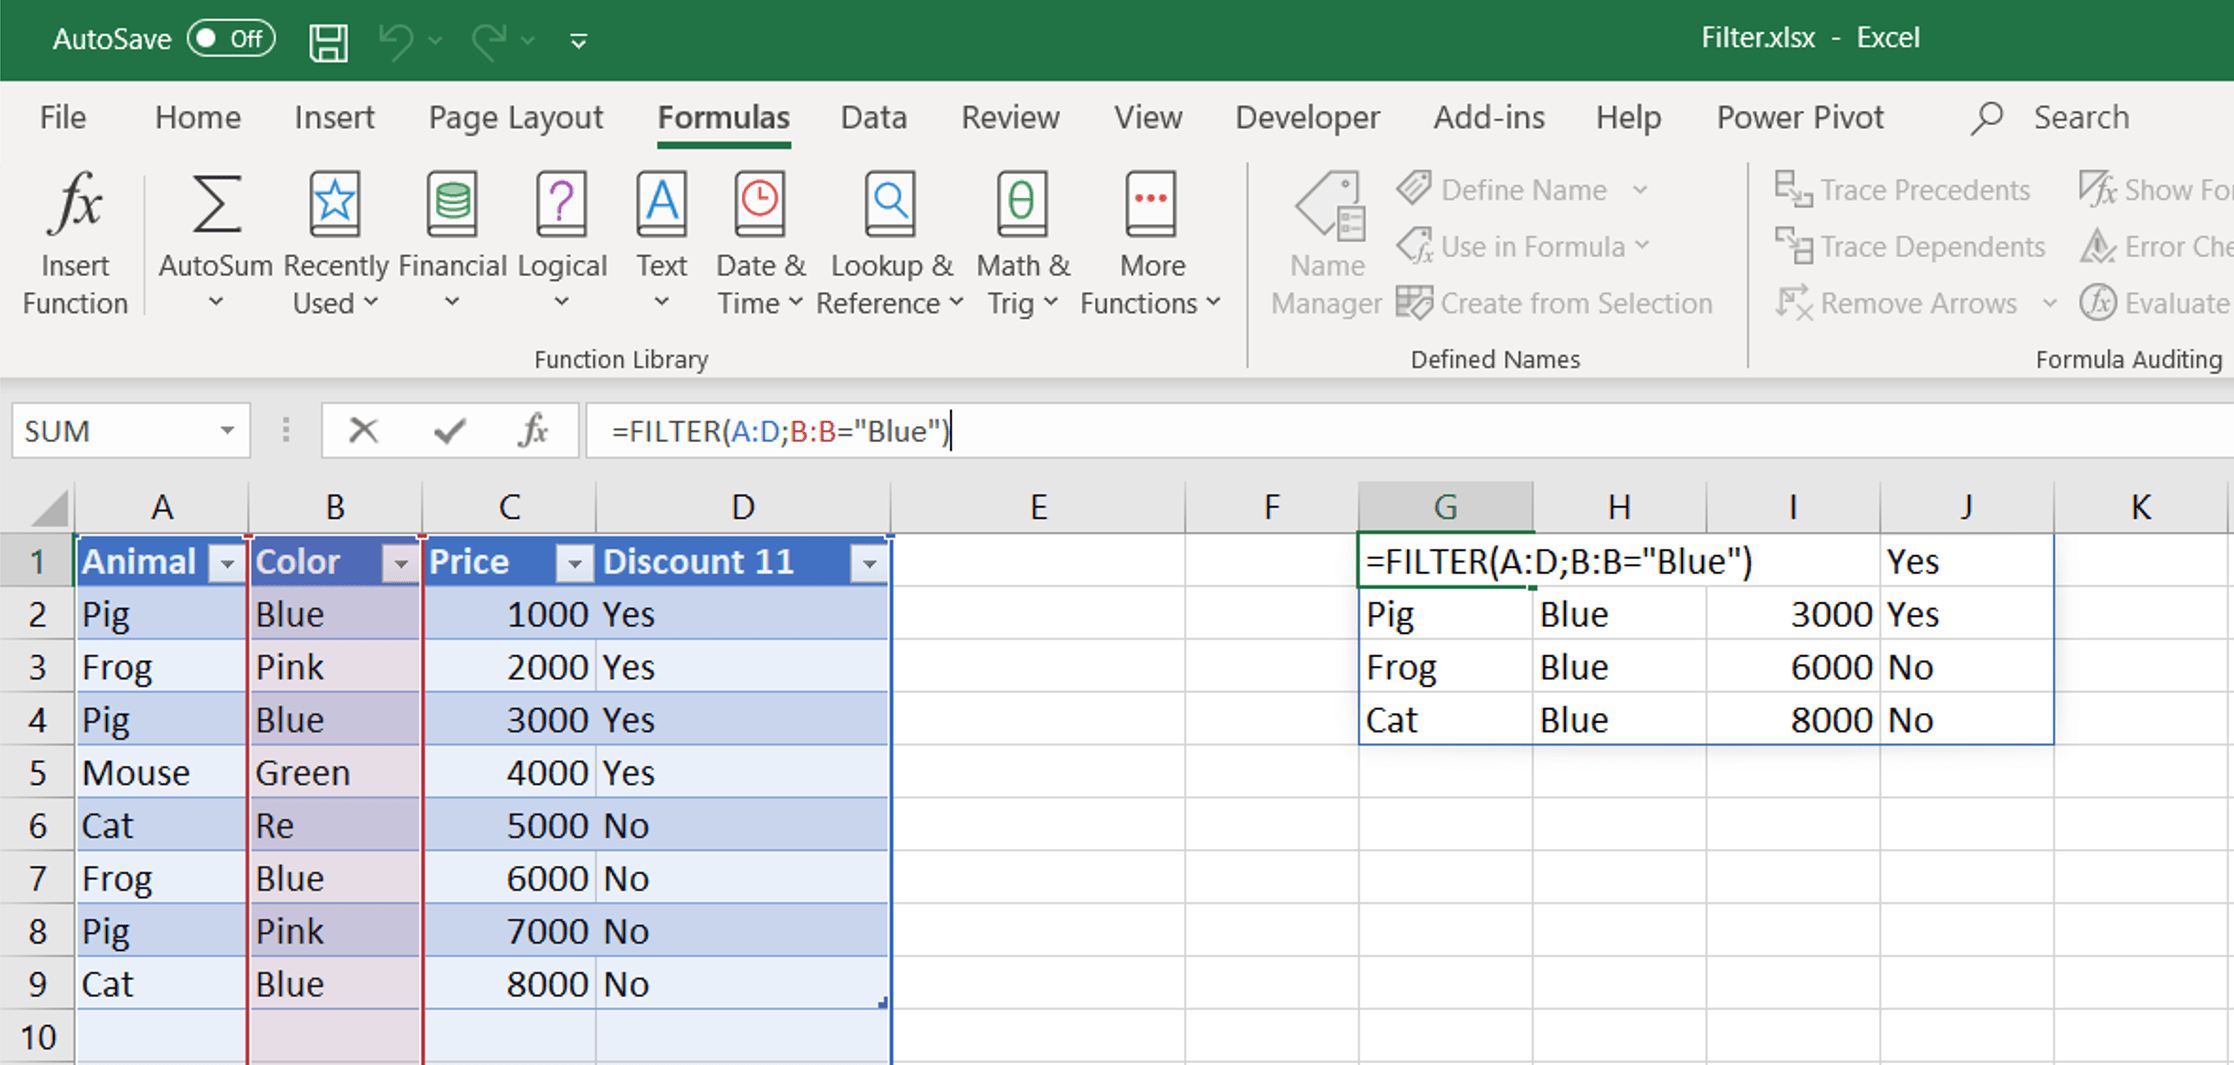
Task: Click Trace Precedents
Action: click(x=1902, y=189)
